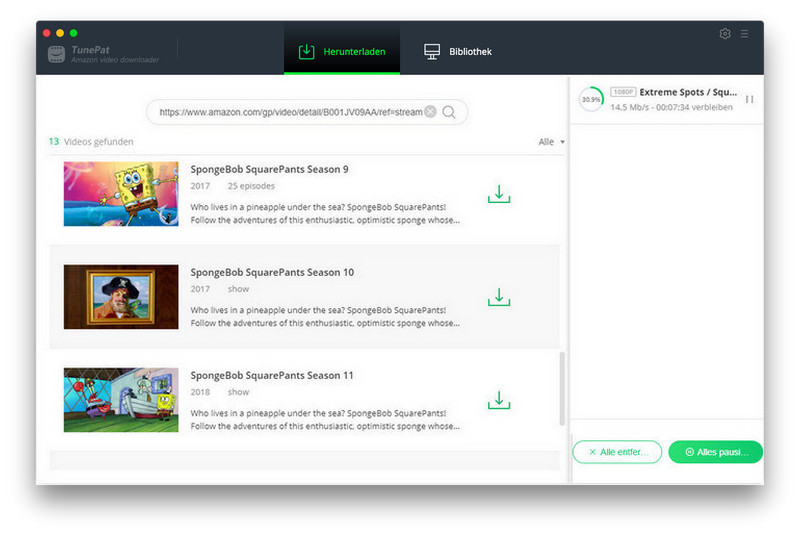Screen dimensions: 800x536
Task: Click the '14.5 Mb/s - 00:07:34 verbleiben' status
Action: point(671,107)
